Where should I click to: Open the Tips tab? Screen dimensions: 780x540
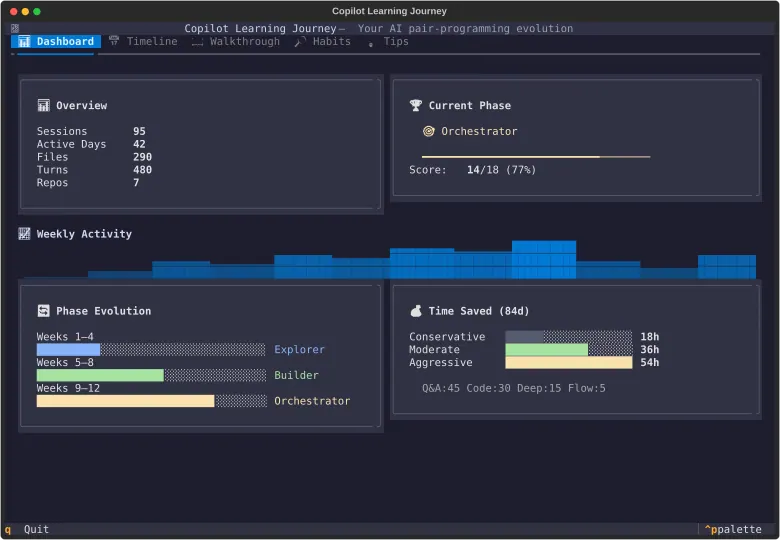click(x=388, y=41)
